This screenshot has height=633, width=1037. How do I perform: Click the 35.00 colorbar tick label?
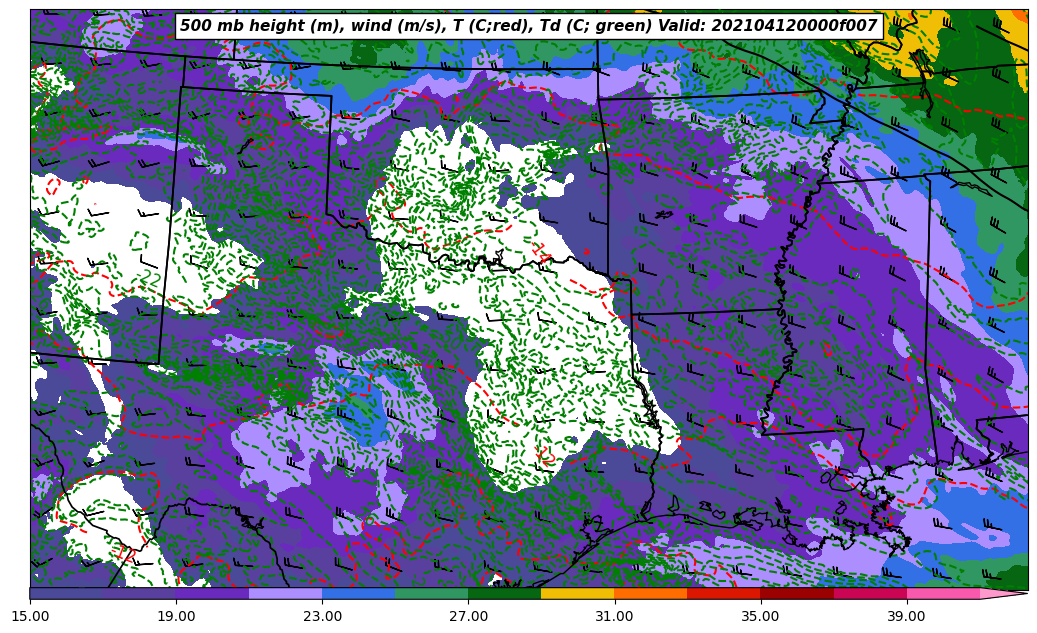(x=760, y=616)
